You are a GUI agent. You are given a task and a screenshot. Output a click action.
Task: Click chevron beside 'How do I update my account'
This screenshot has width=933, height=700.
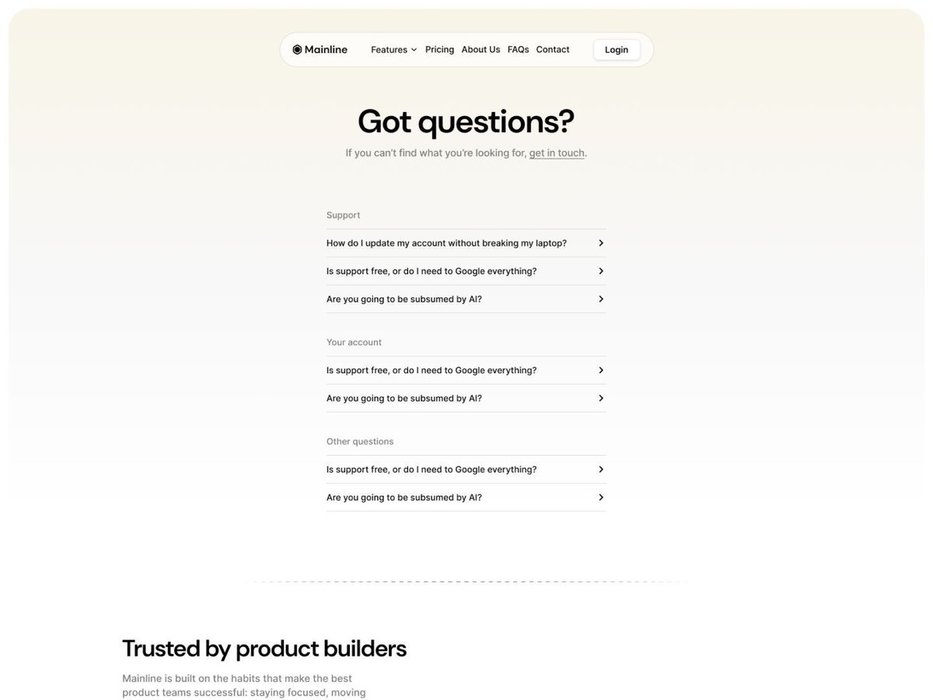click(601, 243)
